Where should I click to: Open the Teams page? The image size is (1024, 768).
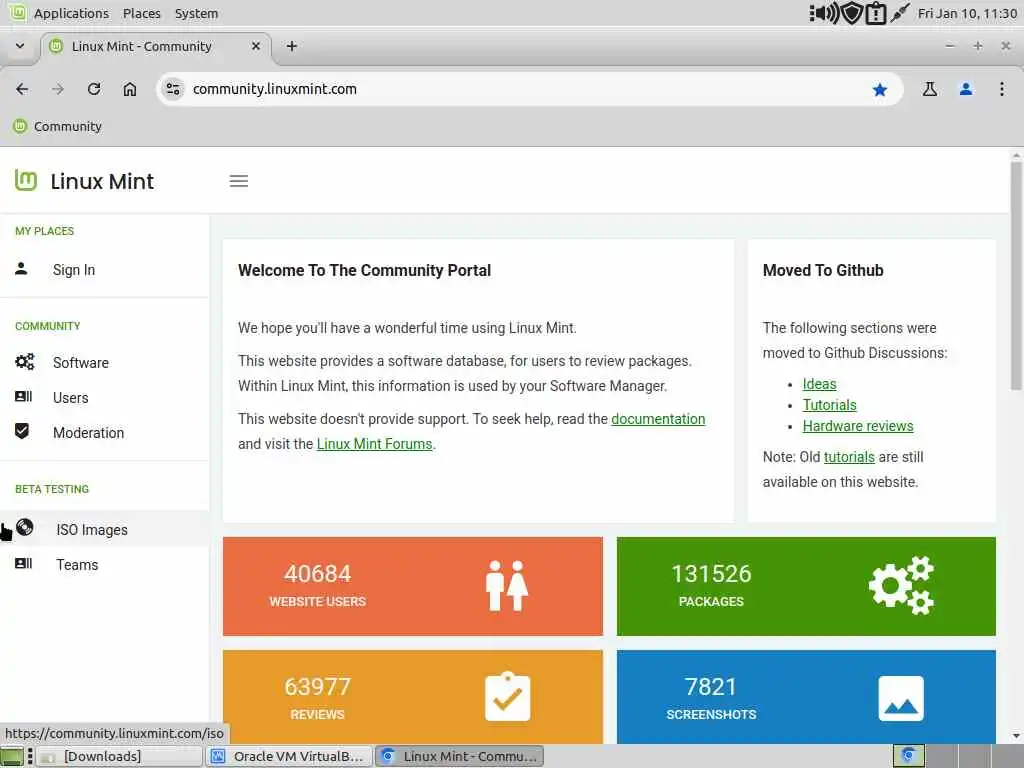[x=77, y=565]
